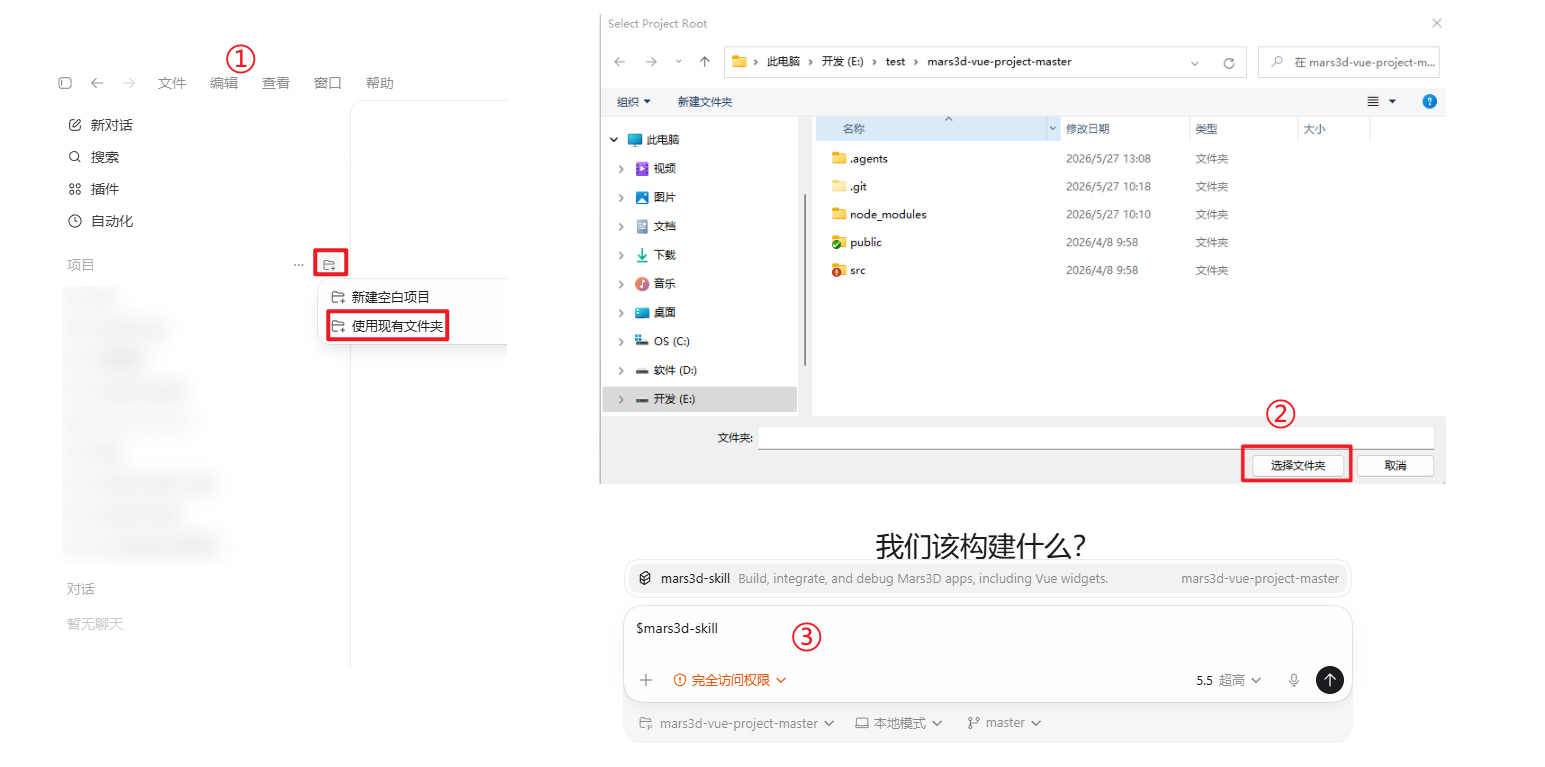Viewport: 1545px width, 767px height.
Task: Go forward with the right arrow in app header
Action: coord(128,83)
